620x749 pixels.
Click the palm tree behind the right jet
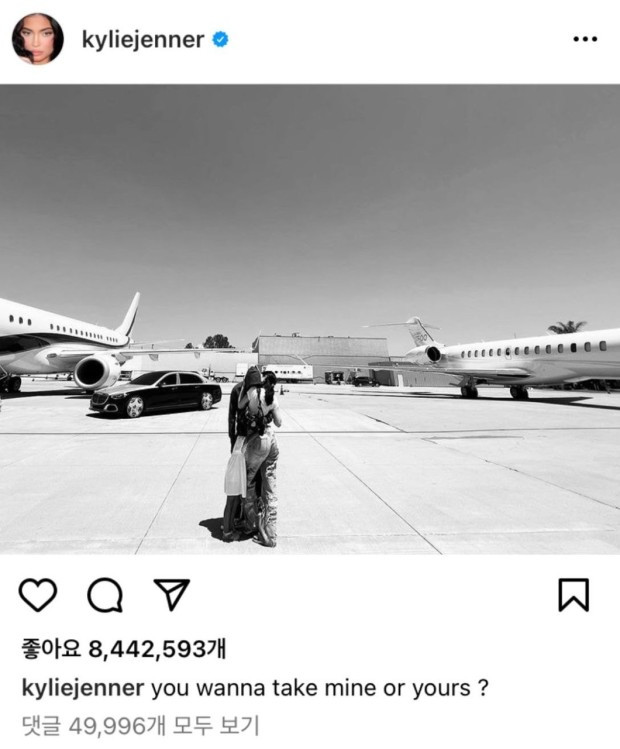tap(567, 327)
